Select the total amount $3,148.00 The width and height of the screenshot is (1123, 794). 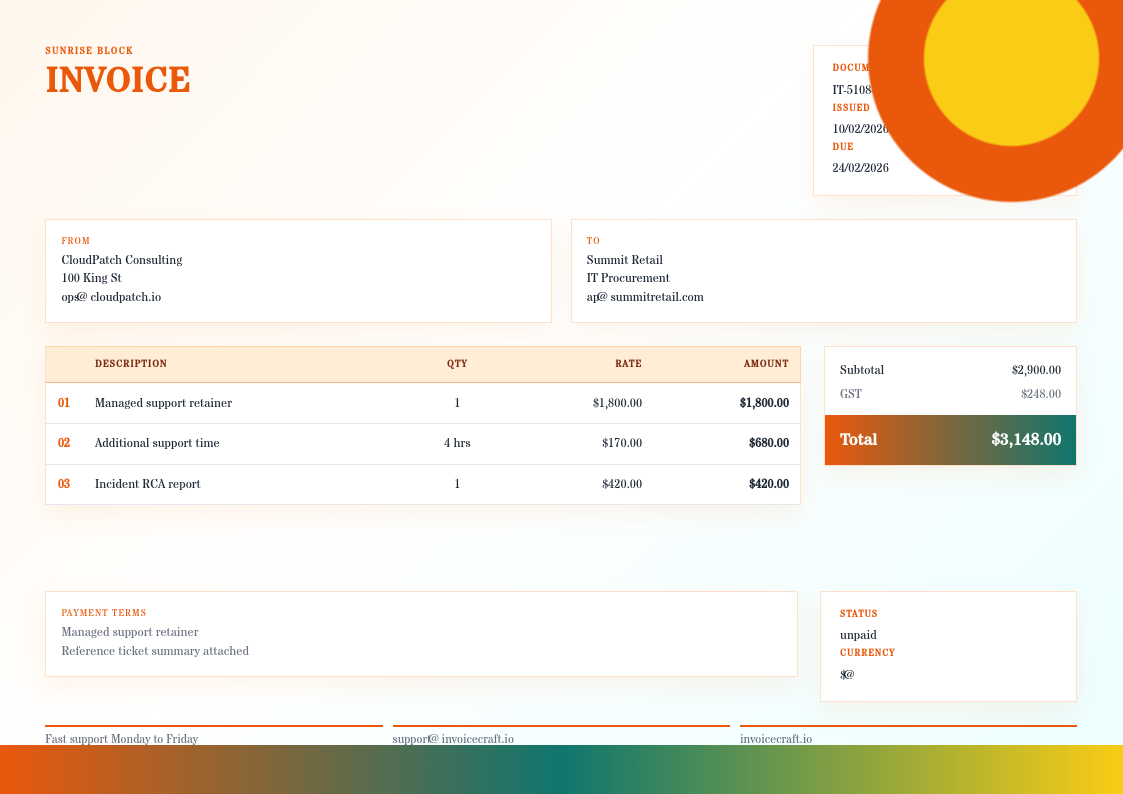click(x=1026, y=440)
